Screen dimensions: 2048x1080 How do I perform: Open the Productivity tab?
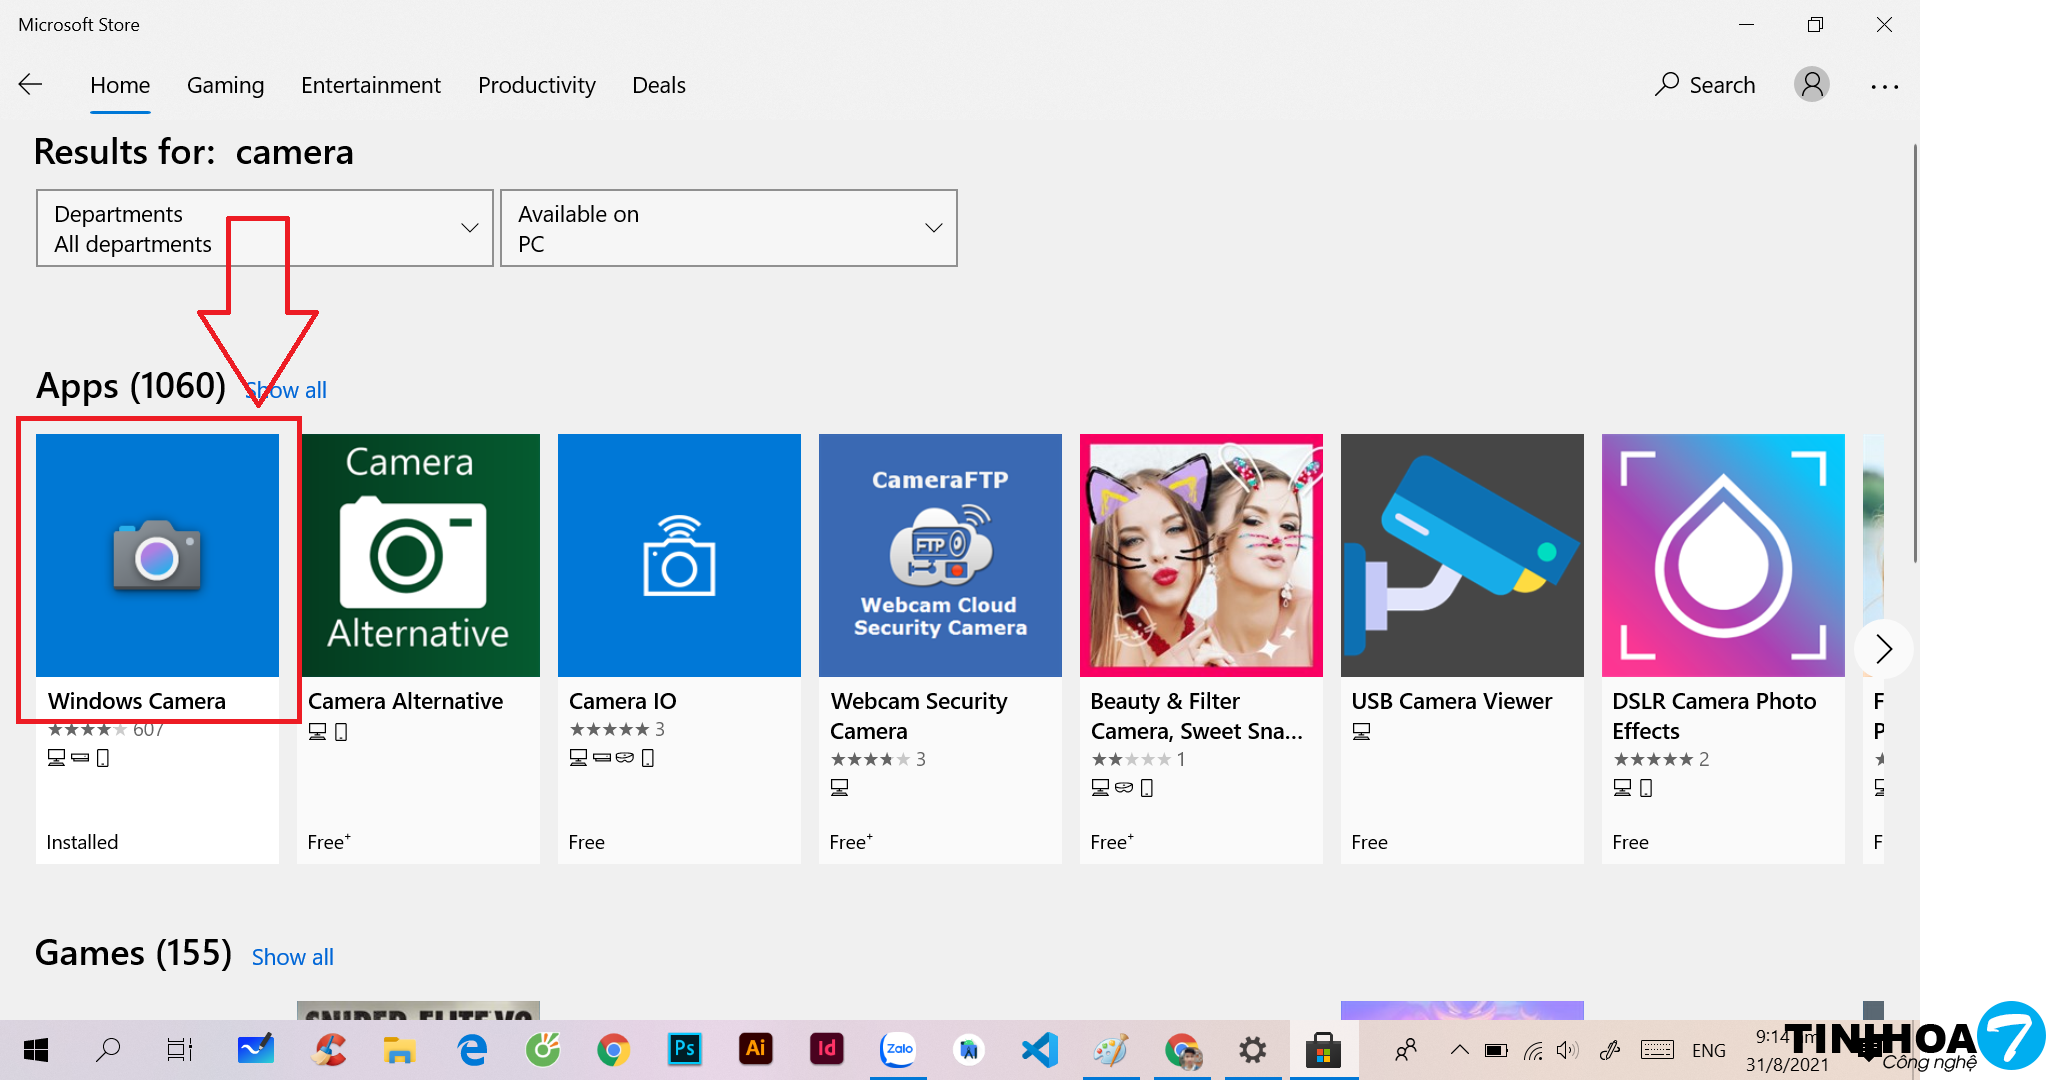click(536, 85)
